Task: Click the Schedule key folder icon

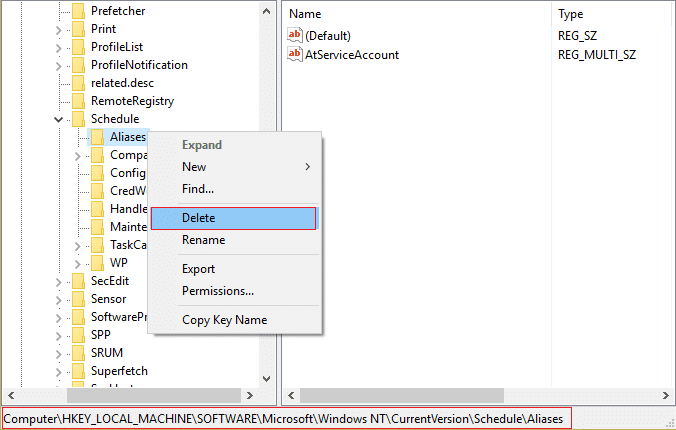Action: click(78, 119)
